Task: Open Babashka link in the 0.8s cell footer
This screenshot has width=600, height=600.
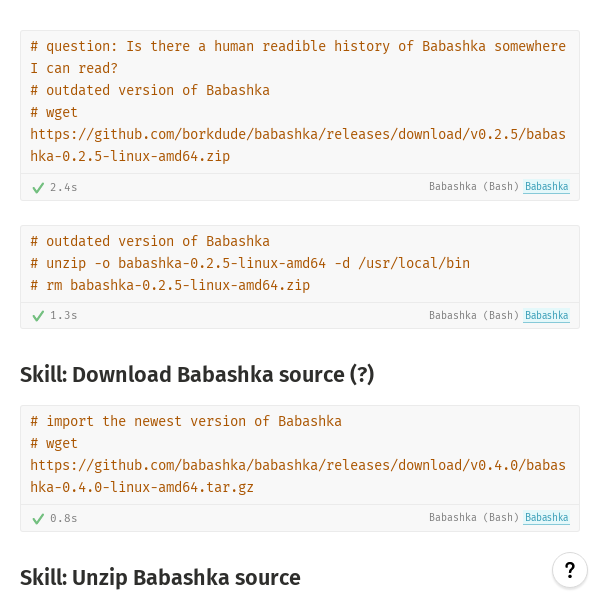Action: coord(546,518)
